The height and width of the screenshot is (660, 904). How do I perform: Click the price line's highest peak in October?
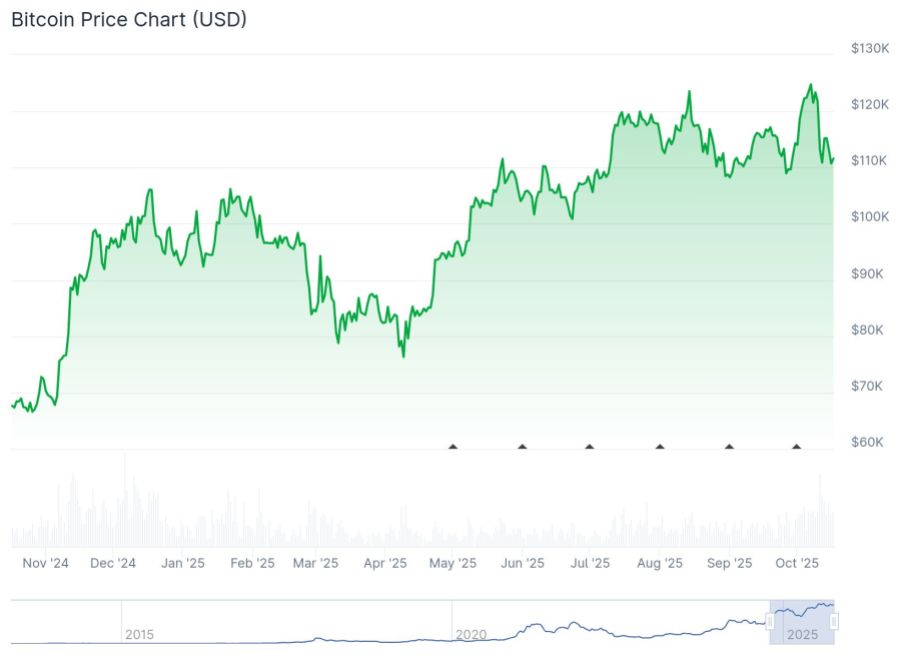click(x=810, y=85)
